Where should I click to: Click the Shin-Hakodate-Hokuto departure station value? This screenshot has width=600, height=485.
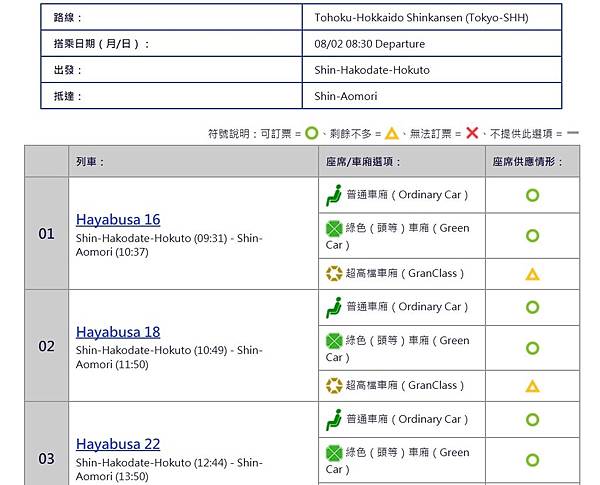(372, 70)
